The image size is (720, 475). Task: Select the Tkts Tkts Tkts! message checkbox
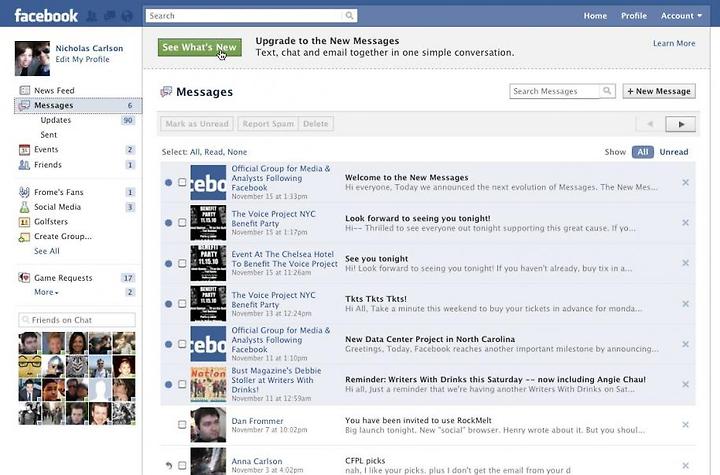(x=182, y=304)
